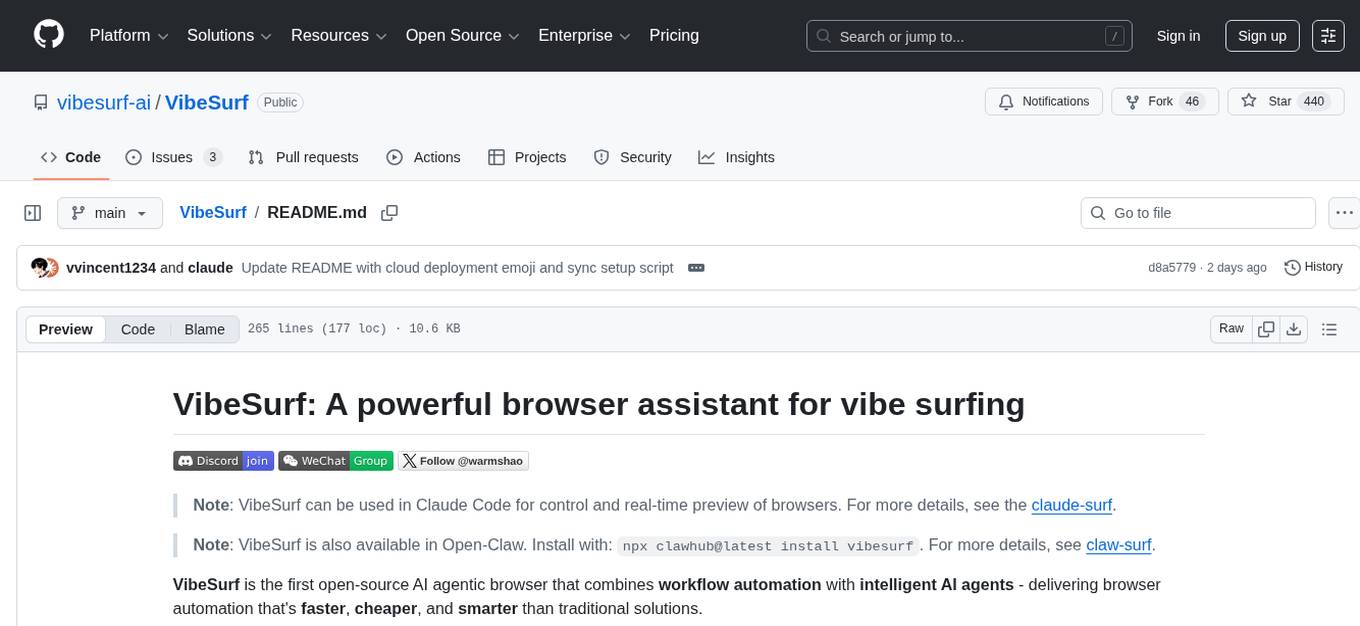Screen dimensions: 1360x626
Task: Download the raw README file
Action: point(1294,328)
